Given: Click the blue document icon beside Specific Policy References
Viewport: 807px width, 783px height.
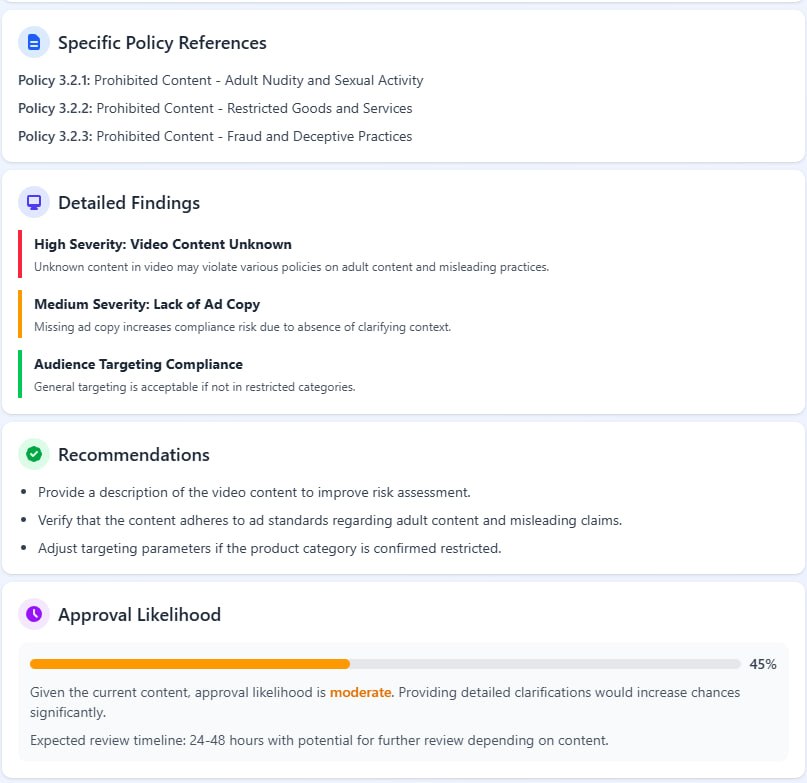Looking at the screenshot, I should pyautogui.click(x=34, y=42).
